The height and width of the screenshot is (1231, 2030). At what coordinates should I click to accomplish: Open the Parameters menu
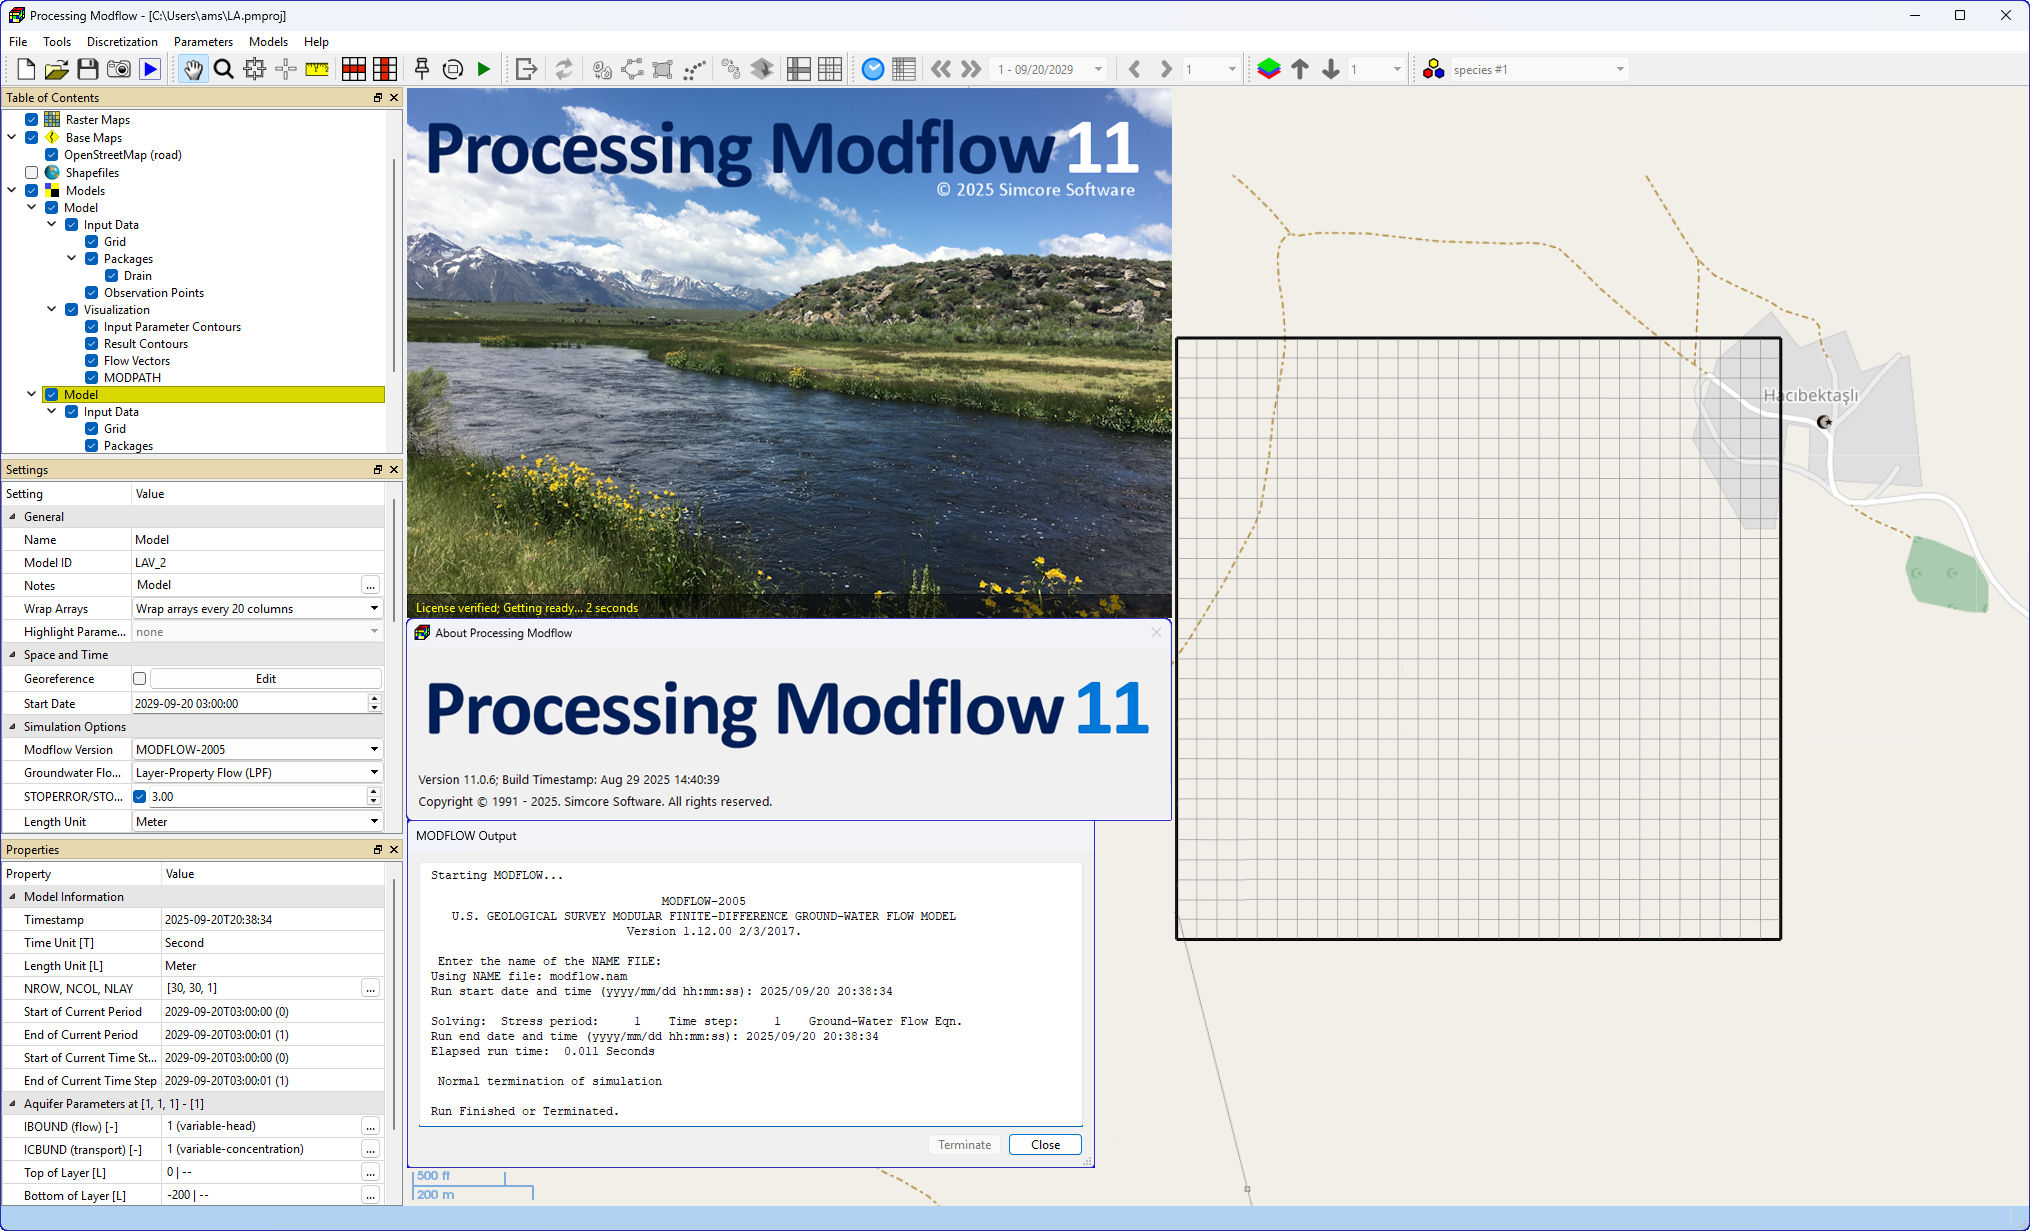click(x=203, y=42)
